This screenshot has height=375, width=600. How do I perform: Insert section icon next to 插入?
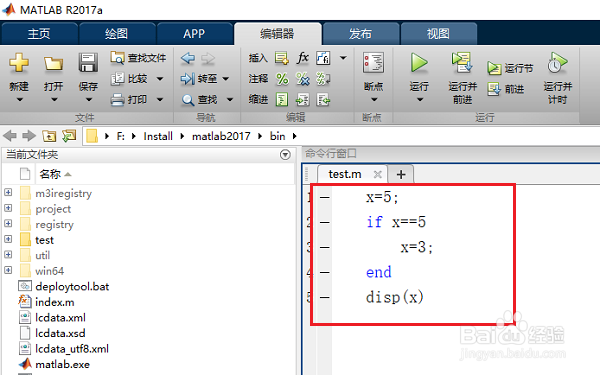coord(282,58)
